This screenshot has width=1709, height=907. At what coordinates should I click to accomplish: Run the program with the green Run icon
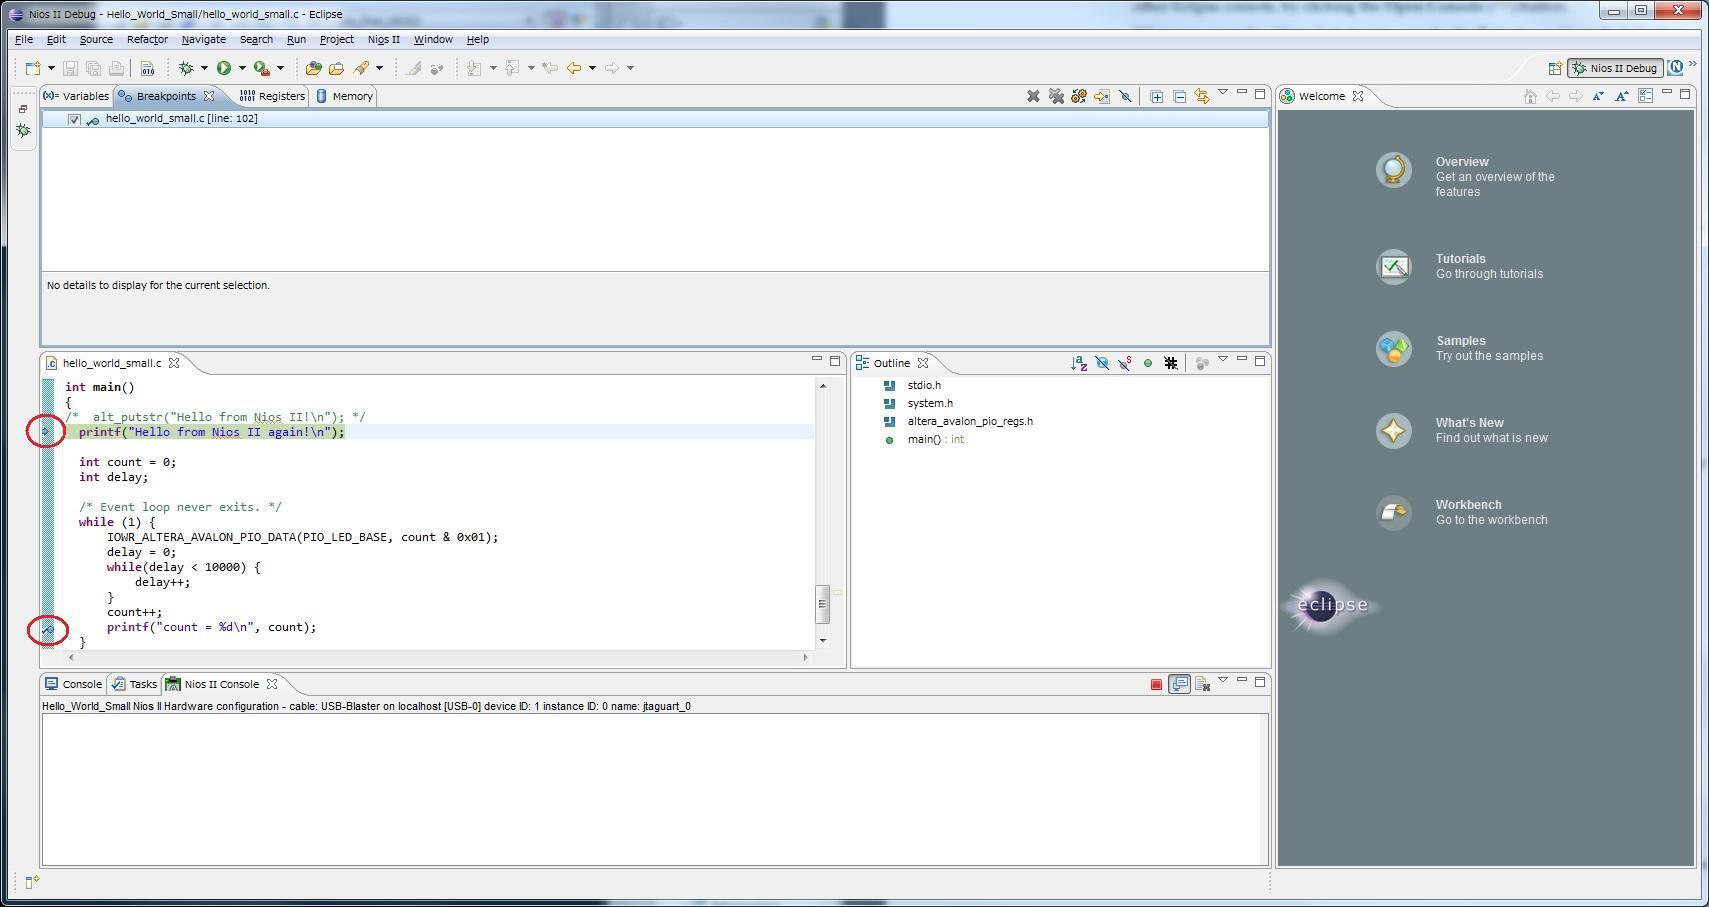(224, 67)
